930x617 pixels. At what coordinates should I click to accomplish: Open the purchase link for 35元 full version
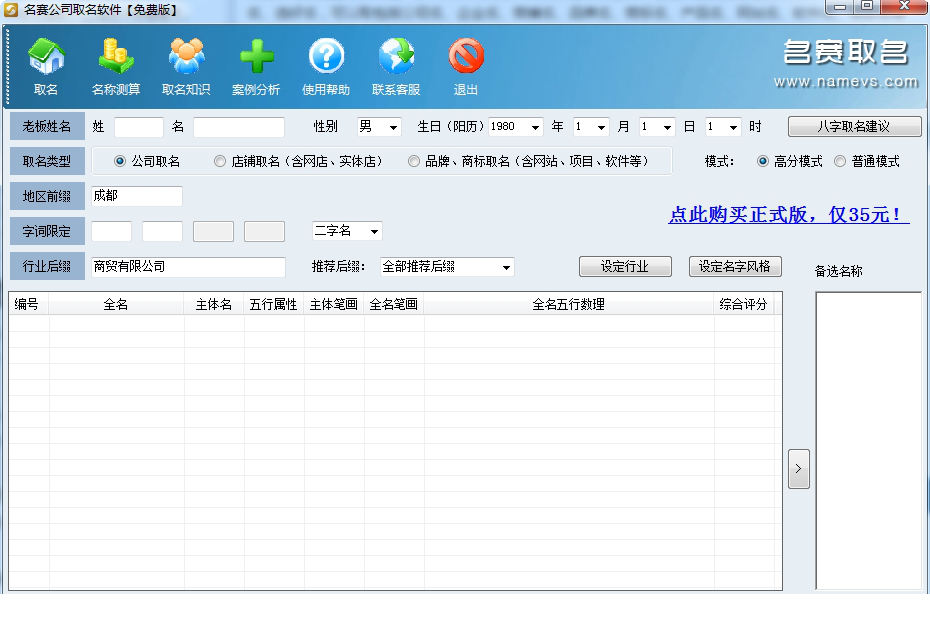786,216
